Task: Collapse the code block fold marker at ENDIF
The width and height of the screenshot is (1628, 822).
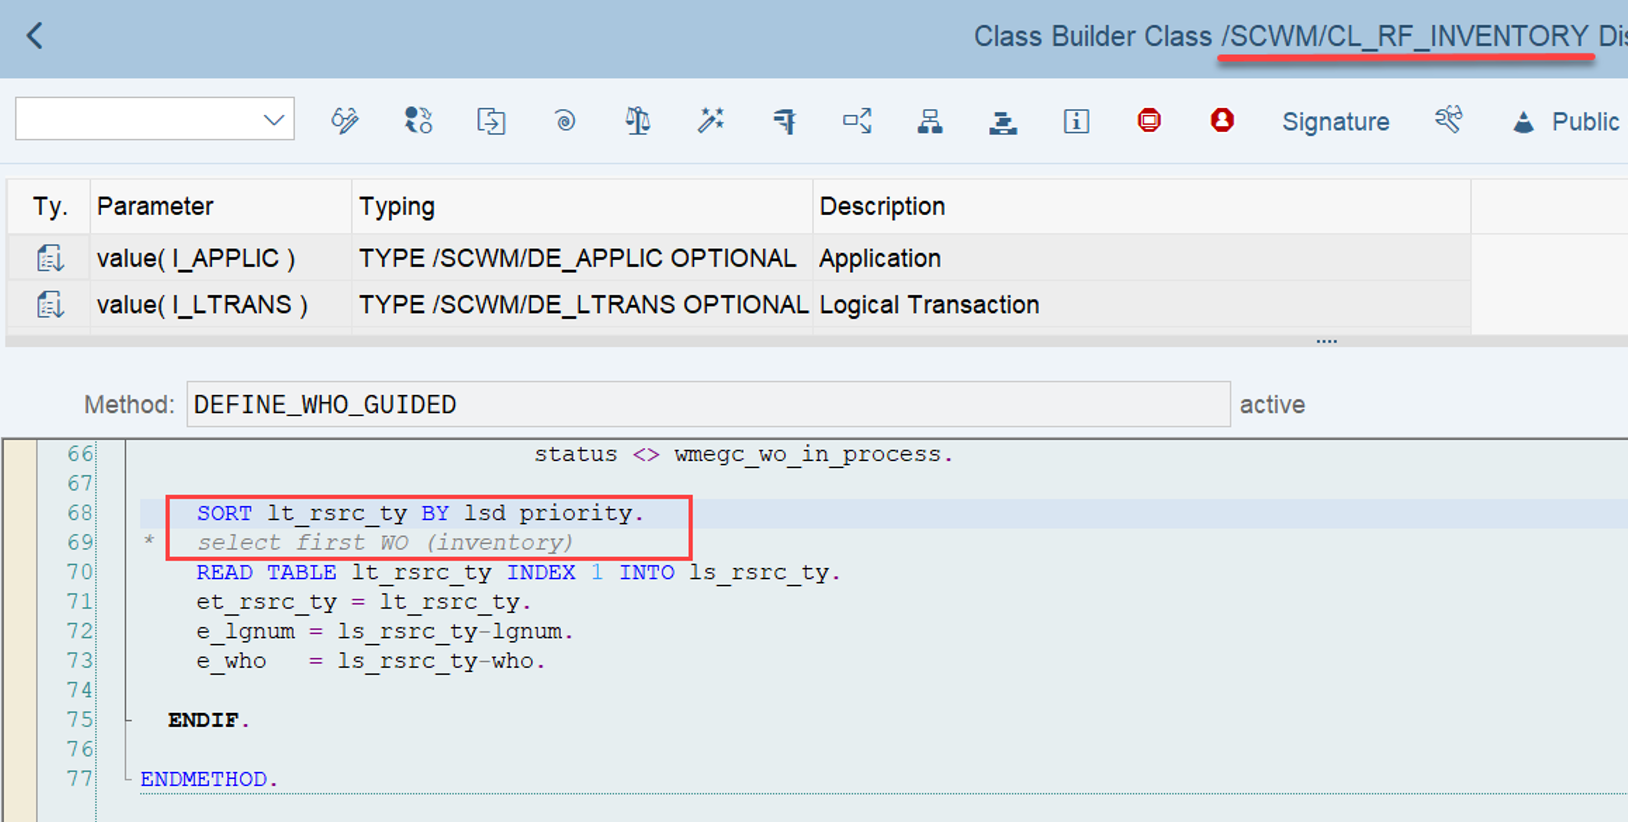Action: [128, 720]
